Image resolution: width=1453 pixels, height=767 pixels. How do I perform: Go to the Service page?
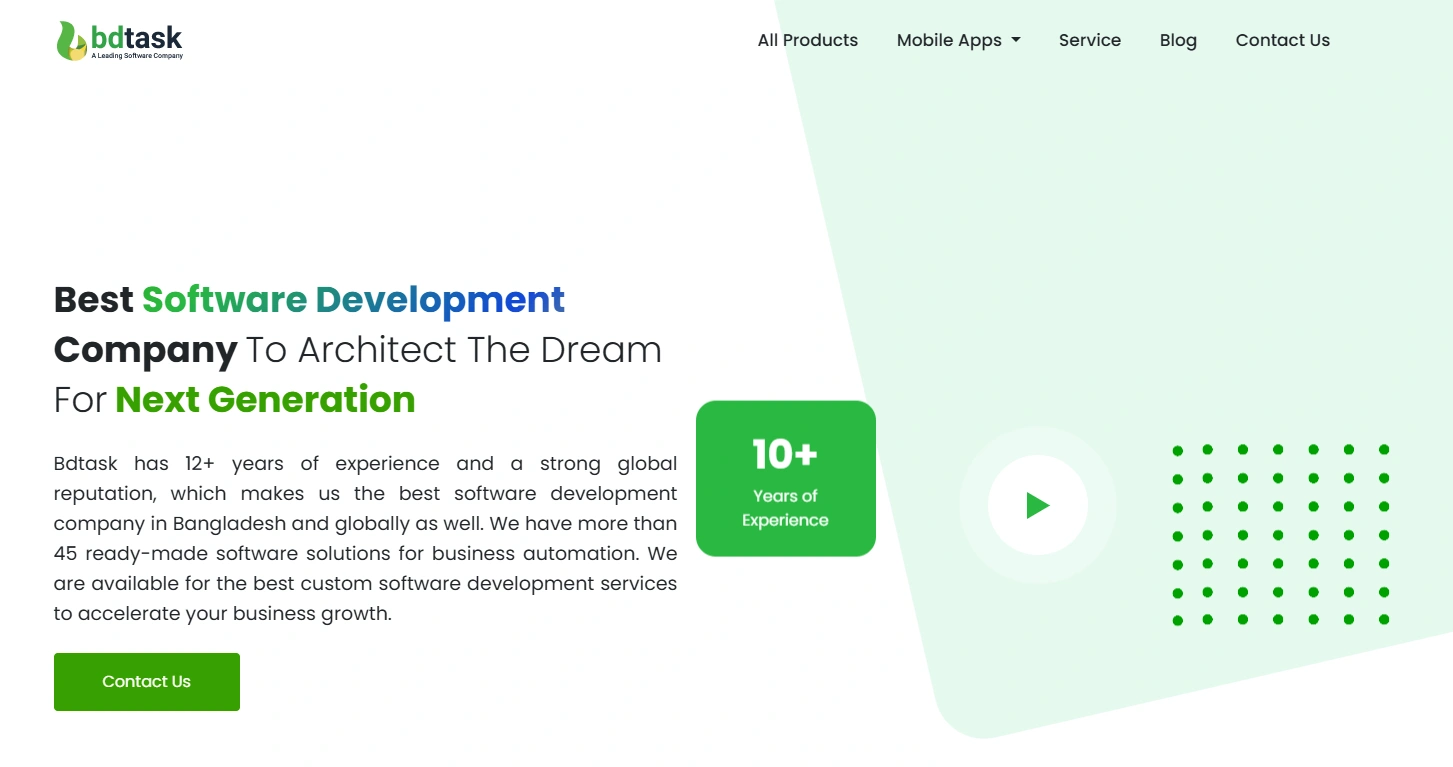coord(1090,40)
